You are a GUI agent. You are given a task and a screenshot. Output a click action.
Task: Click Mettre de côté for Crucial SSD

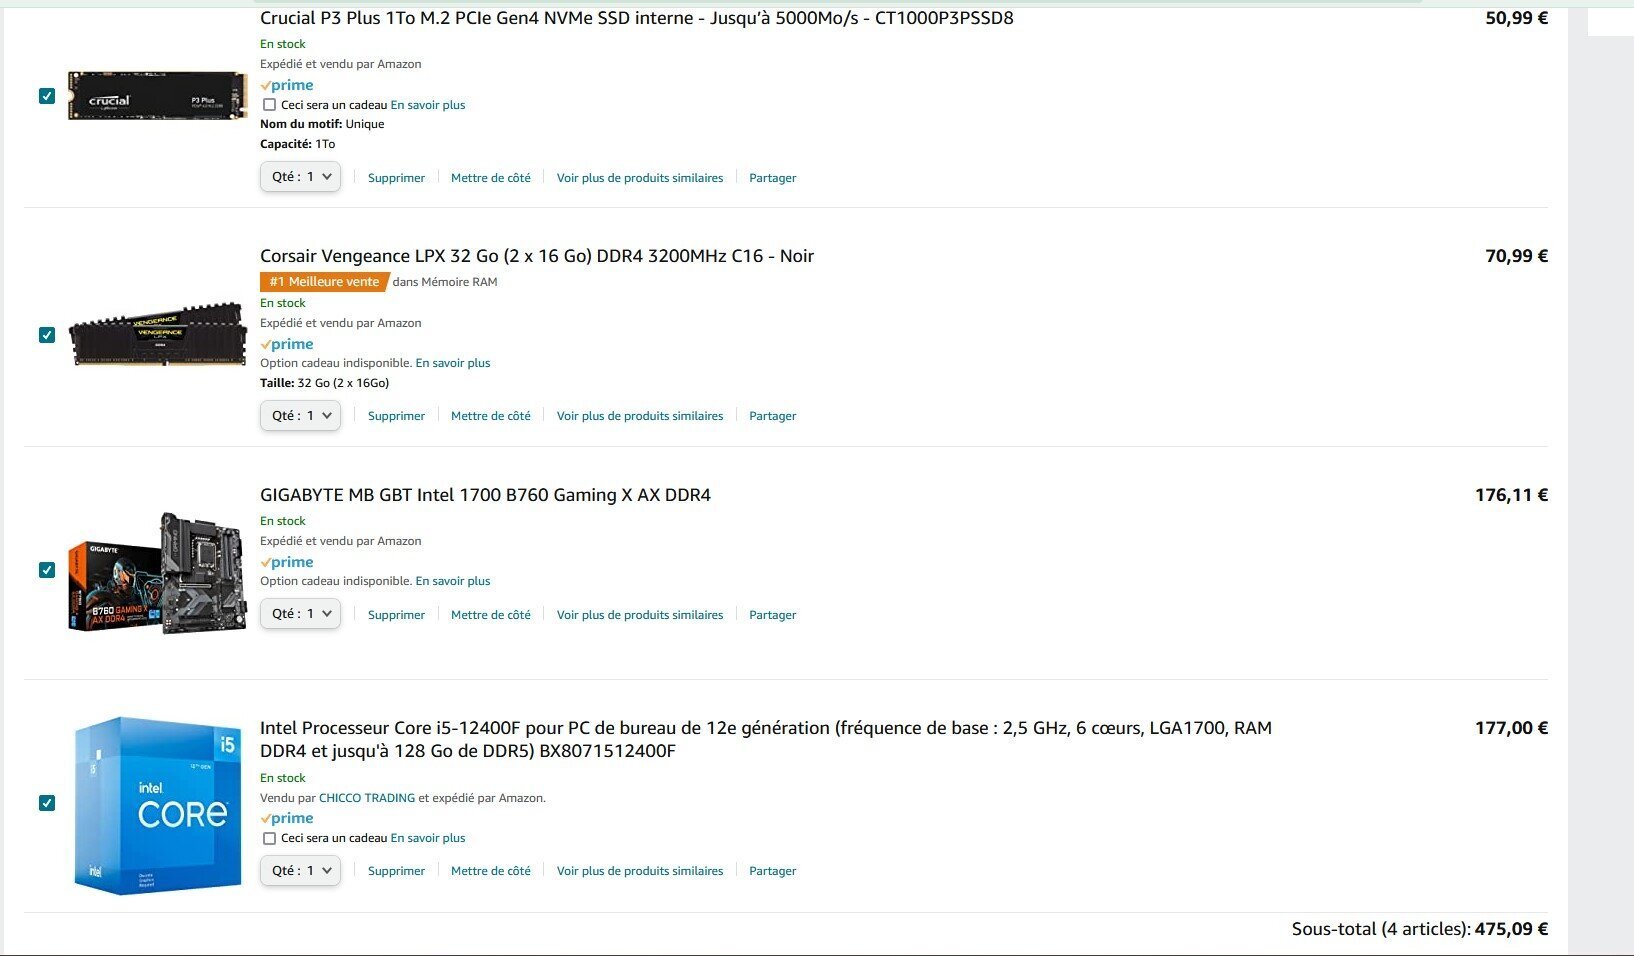(491, 178)
